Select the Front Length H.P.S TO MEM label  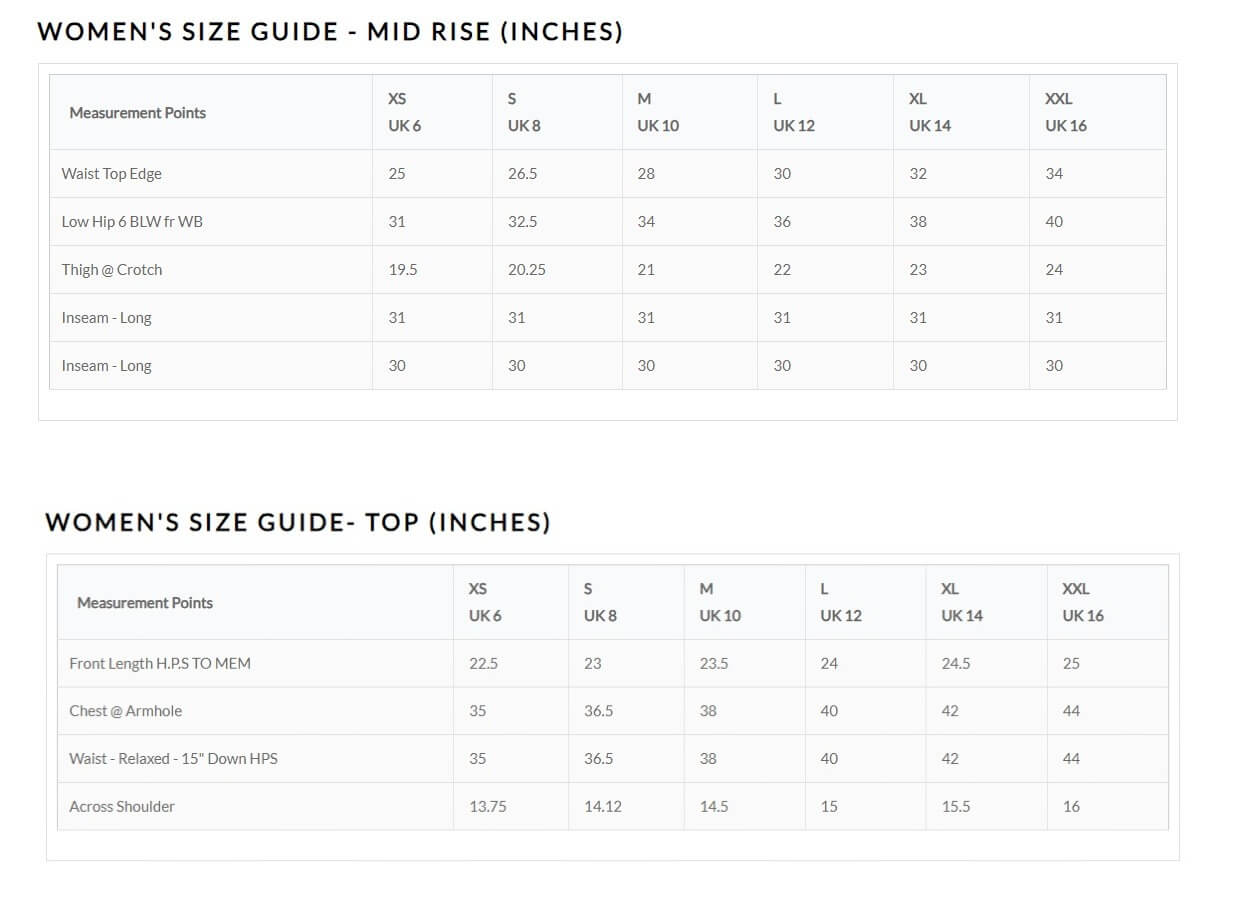[160, 663]
